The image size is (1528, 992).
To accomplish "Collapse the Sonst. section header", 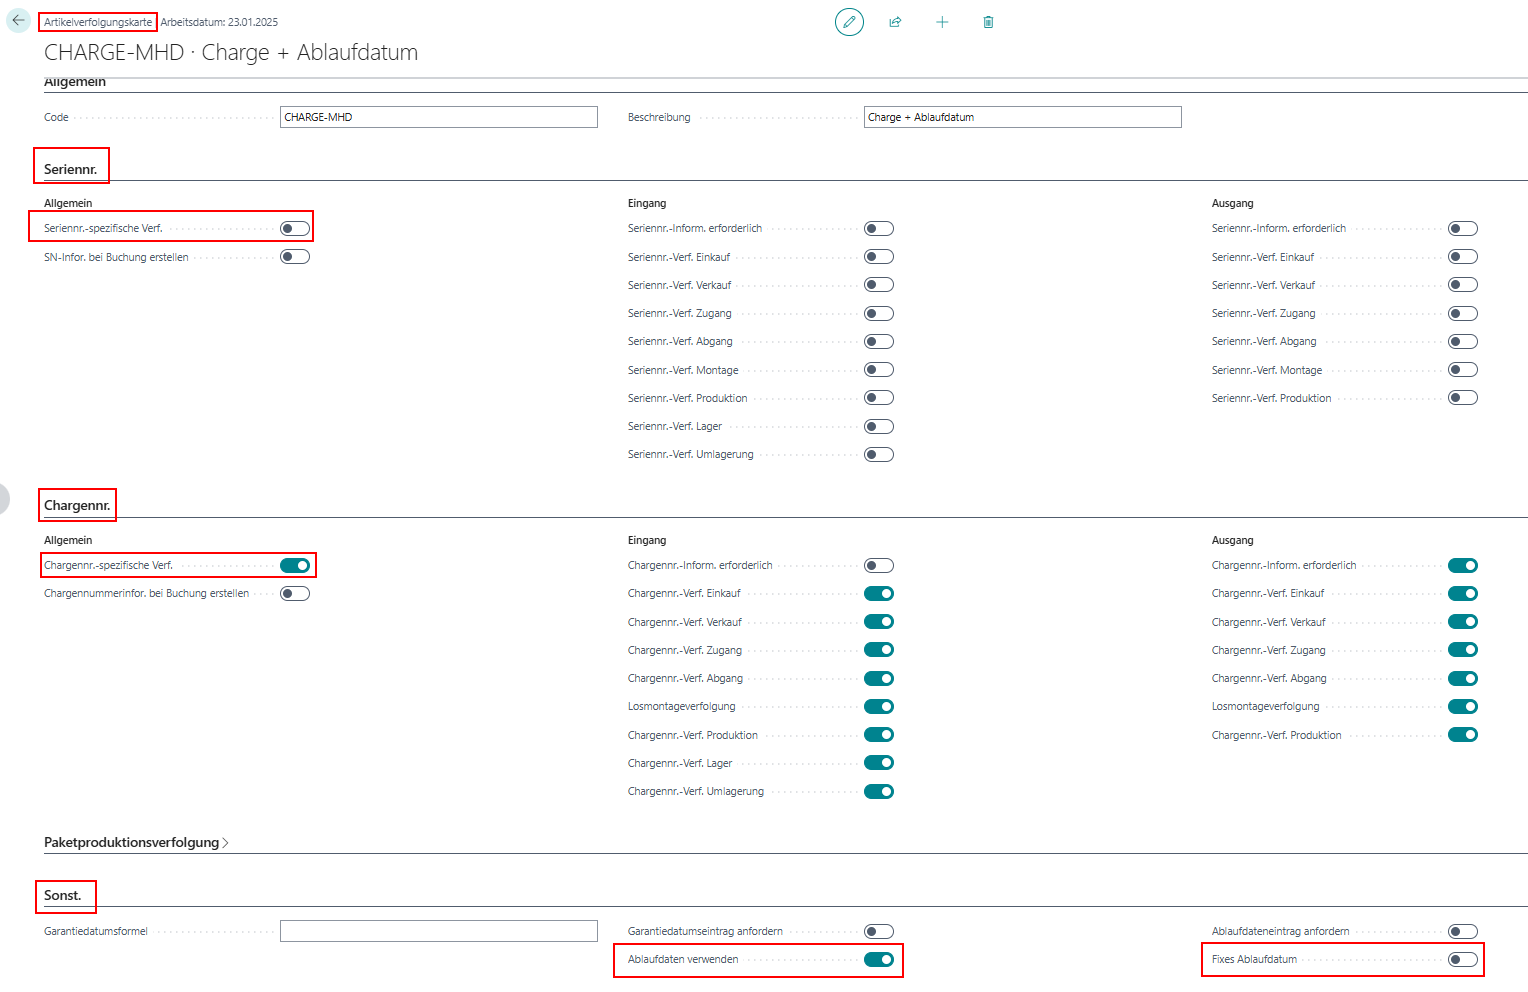I will click(63, 895).
